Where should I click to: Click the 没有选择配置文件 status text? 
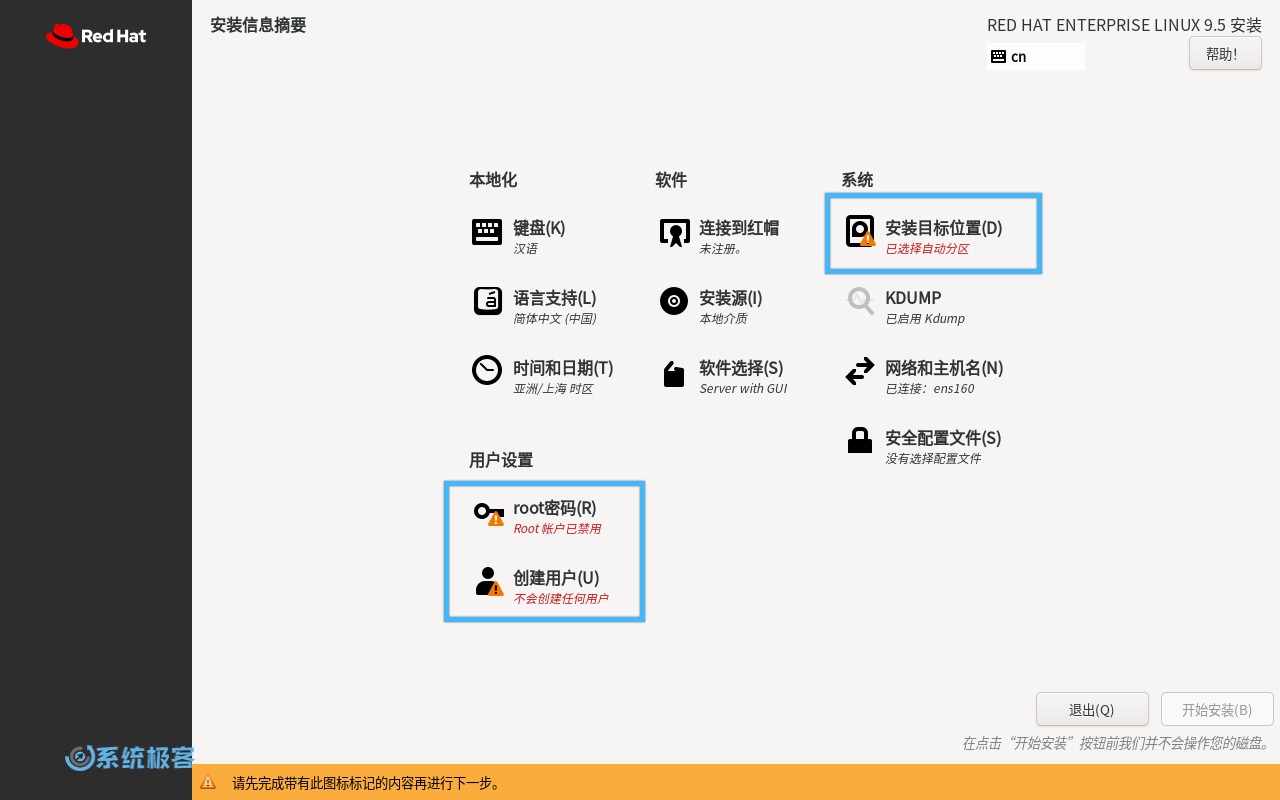click(933, 459)
